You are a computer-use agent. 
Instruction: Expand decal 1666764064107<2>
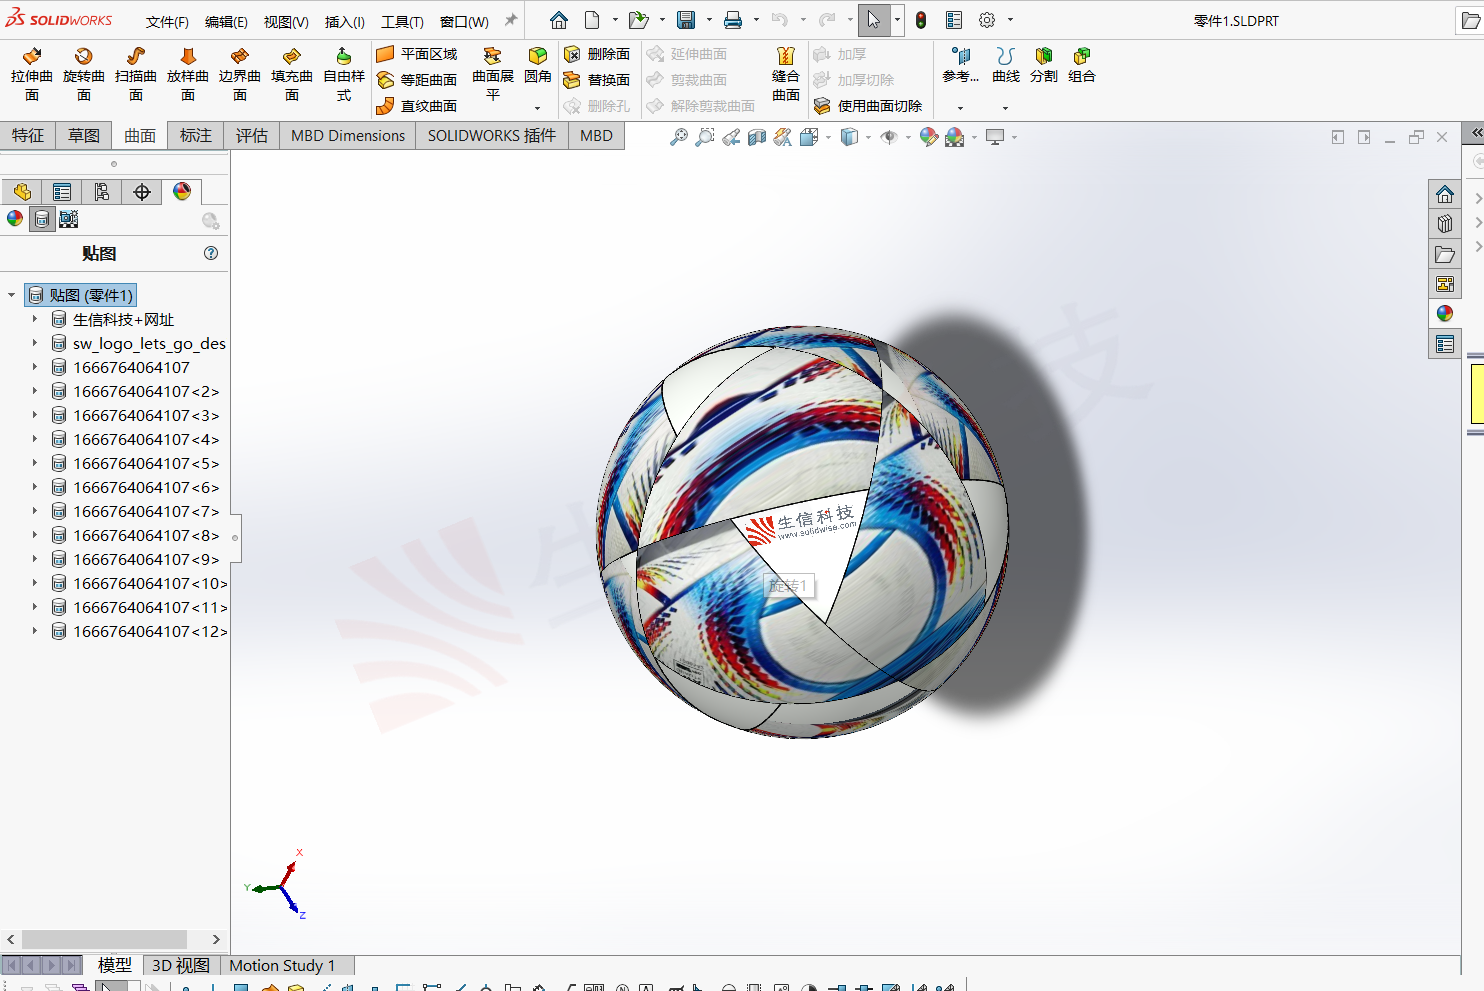click(34, 391)
